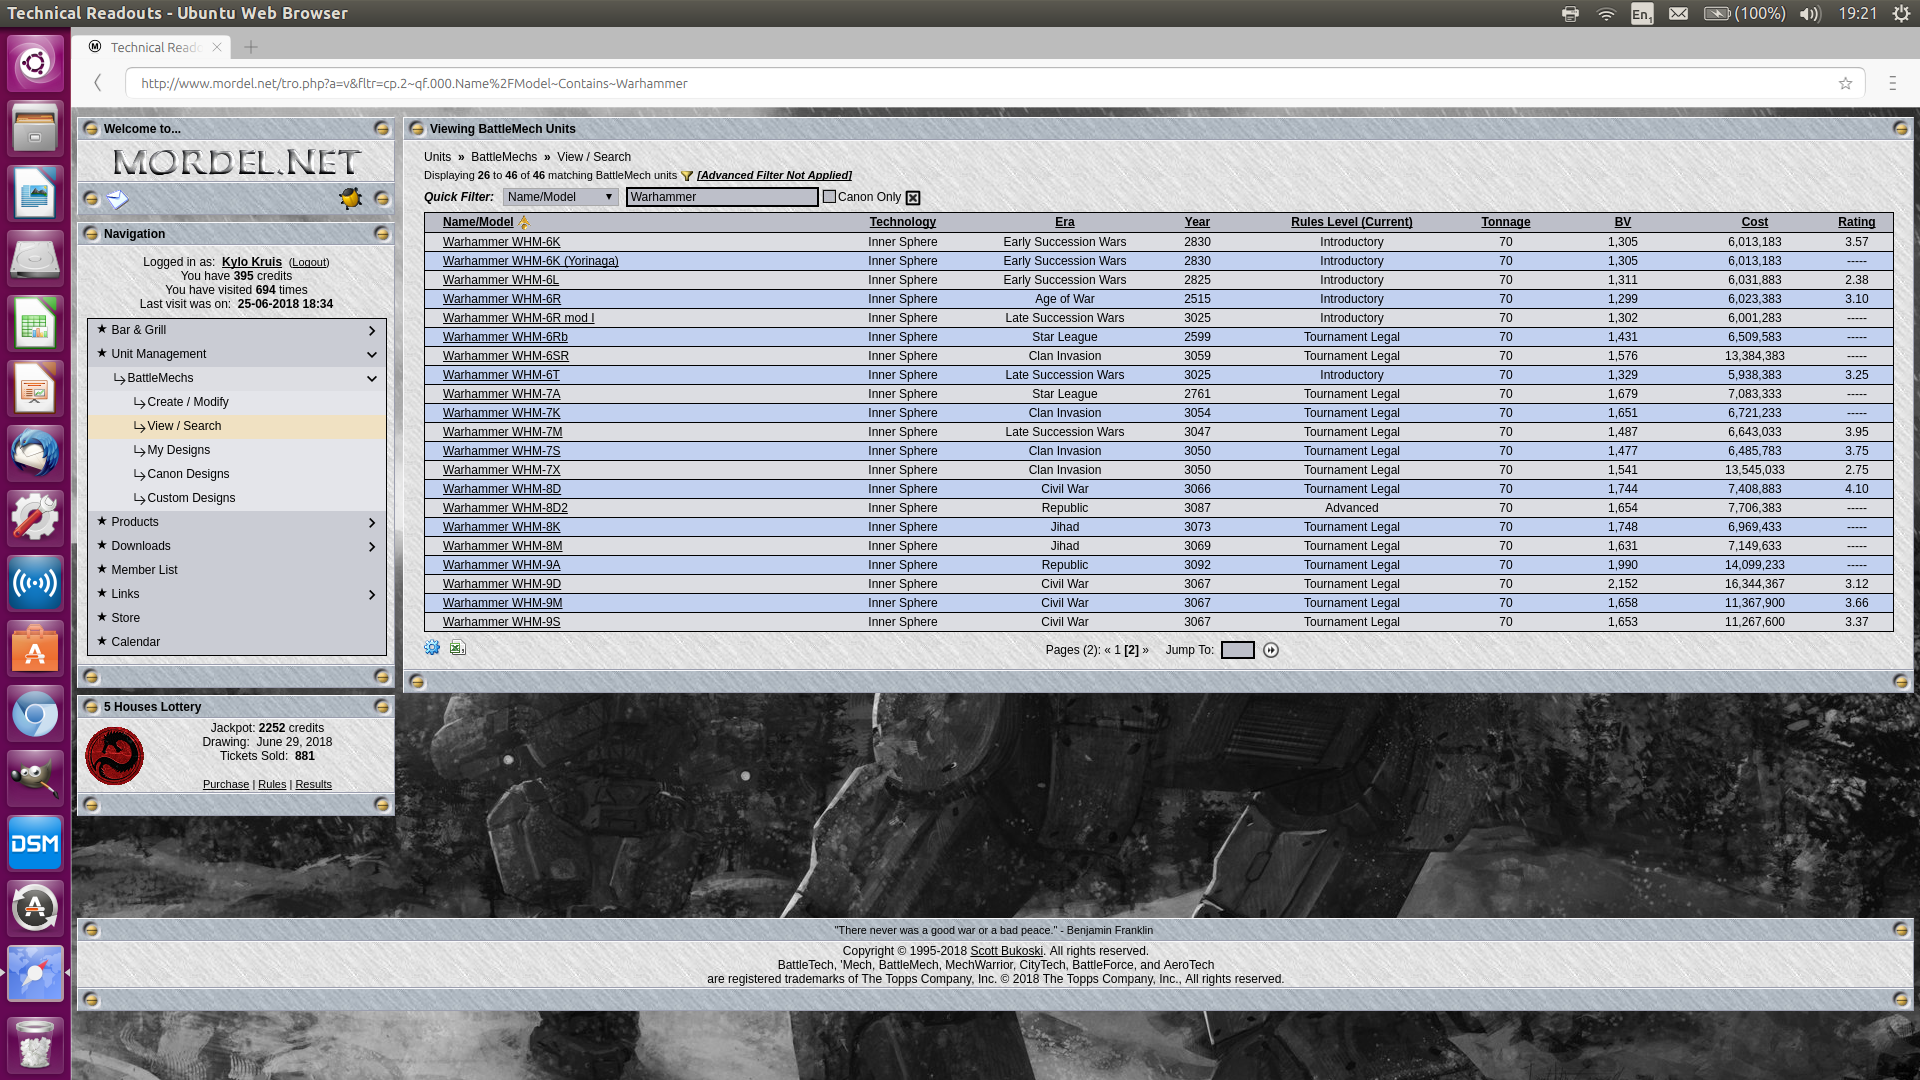Click the Logout link
Screen dimensions: 1920x1080
coord(309,262)
